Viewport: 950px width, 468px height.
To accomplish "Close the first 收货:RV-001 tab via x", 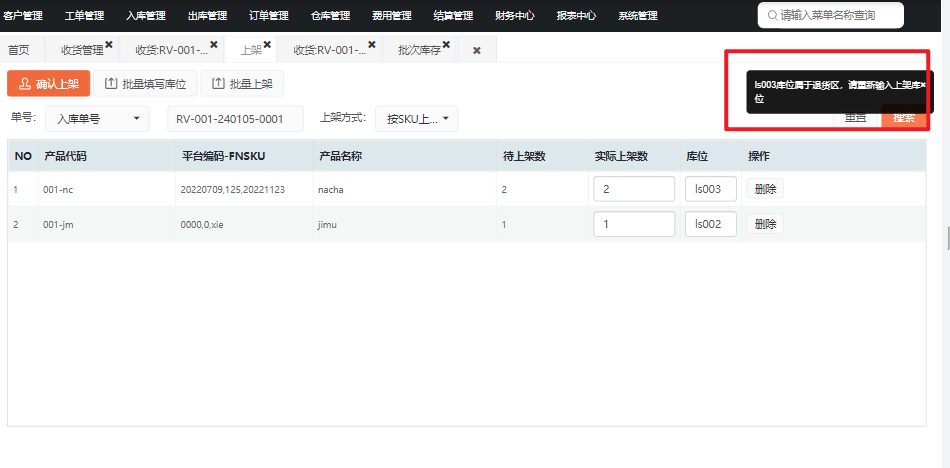I will click(214, 44).
